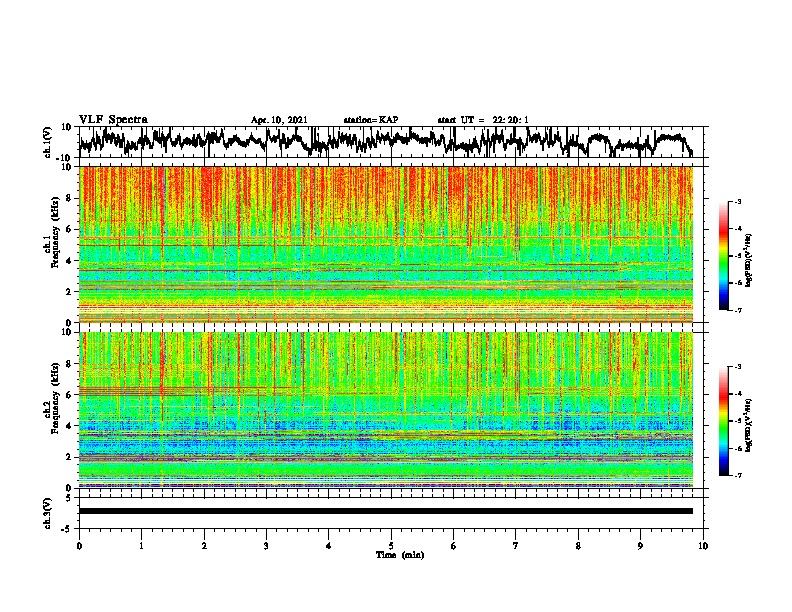Viewport: 792px width, 612px height.
Task: Select the "start UT = 22:20:1" text
Action: tap(483, 120)
